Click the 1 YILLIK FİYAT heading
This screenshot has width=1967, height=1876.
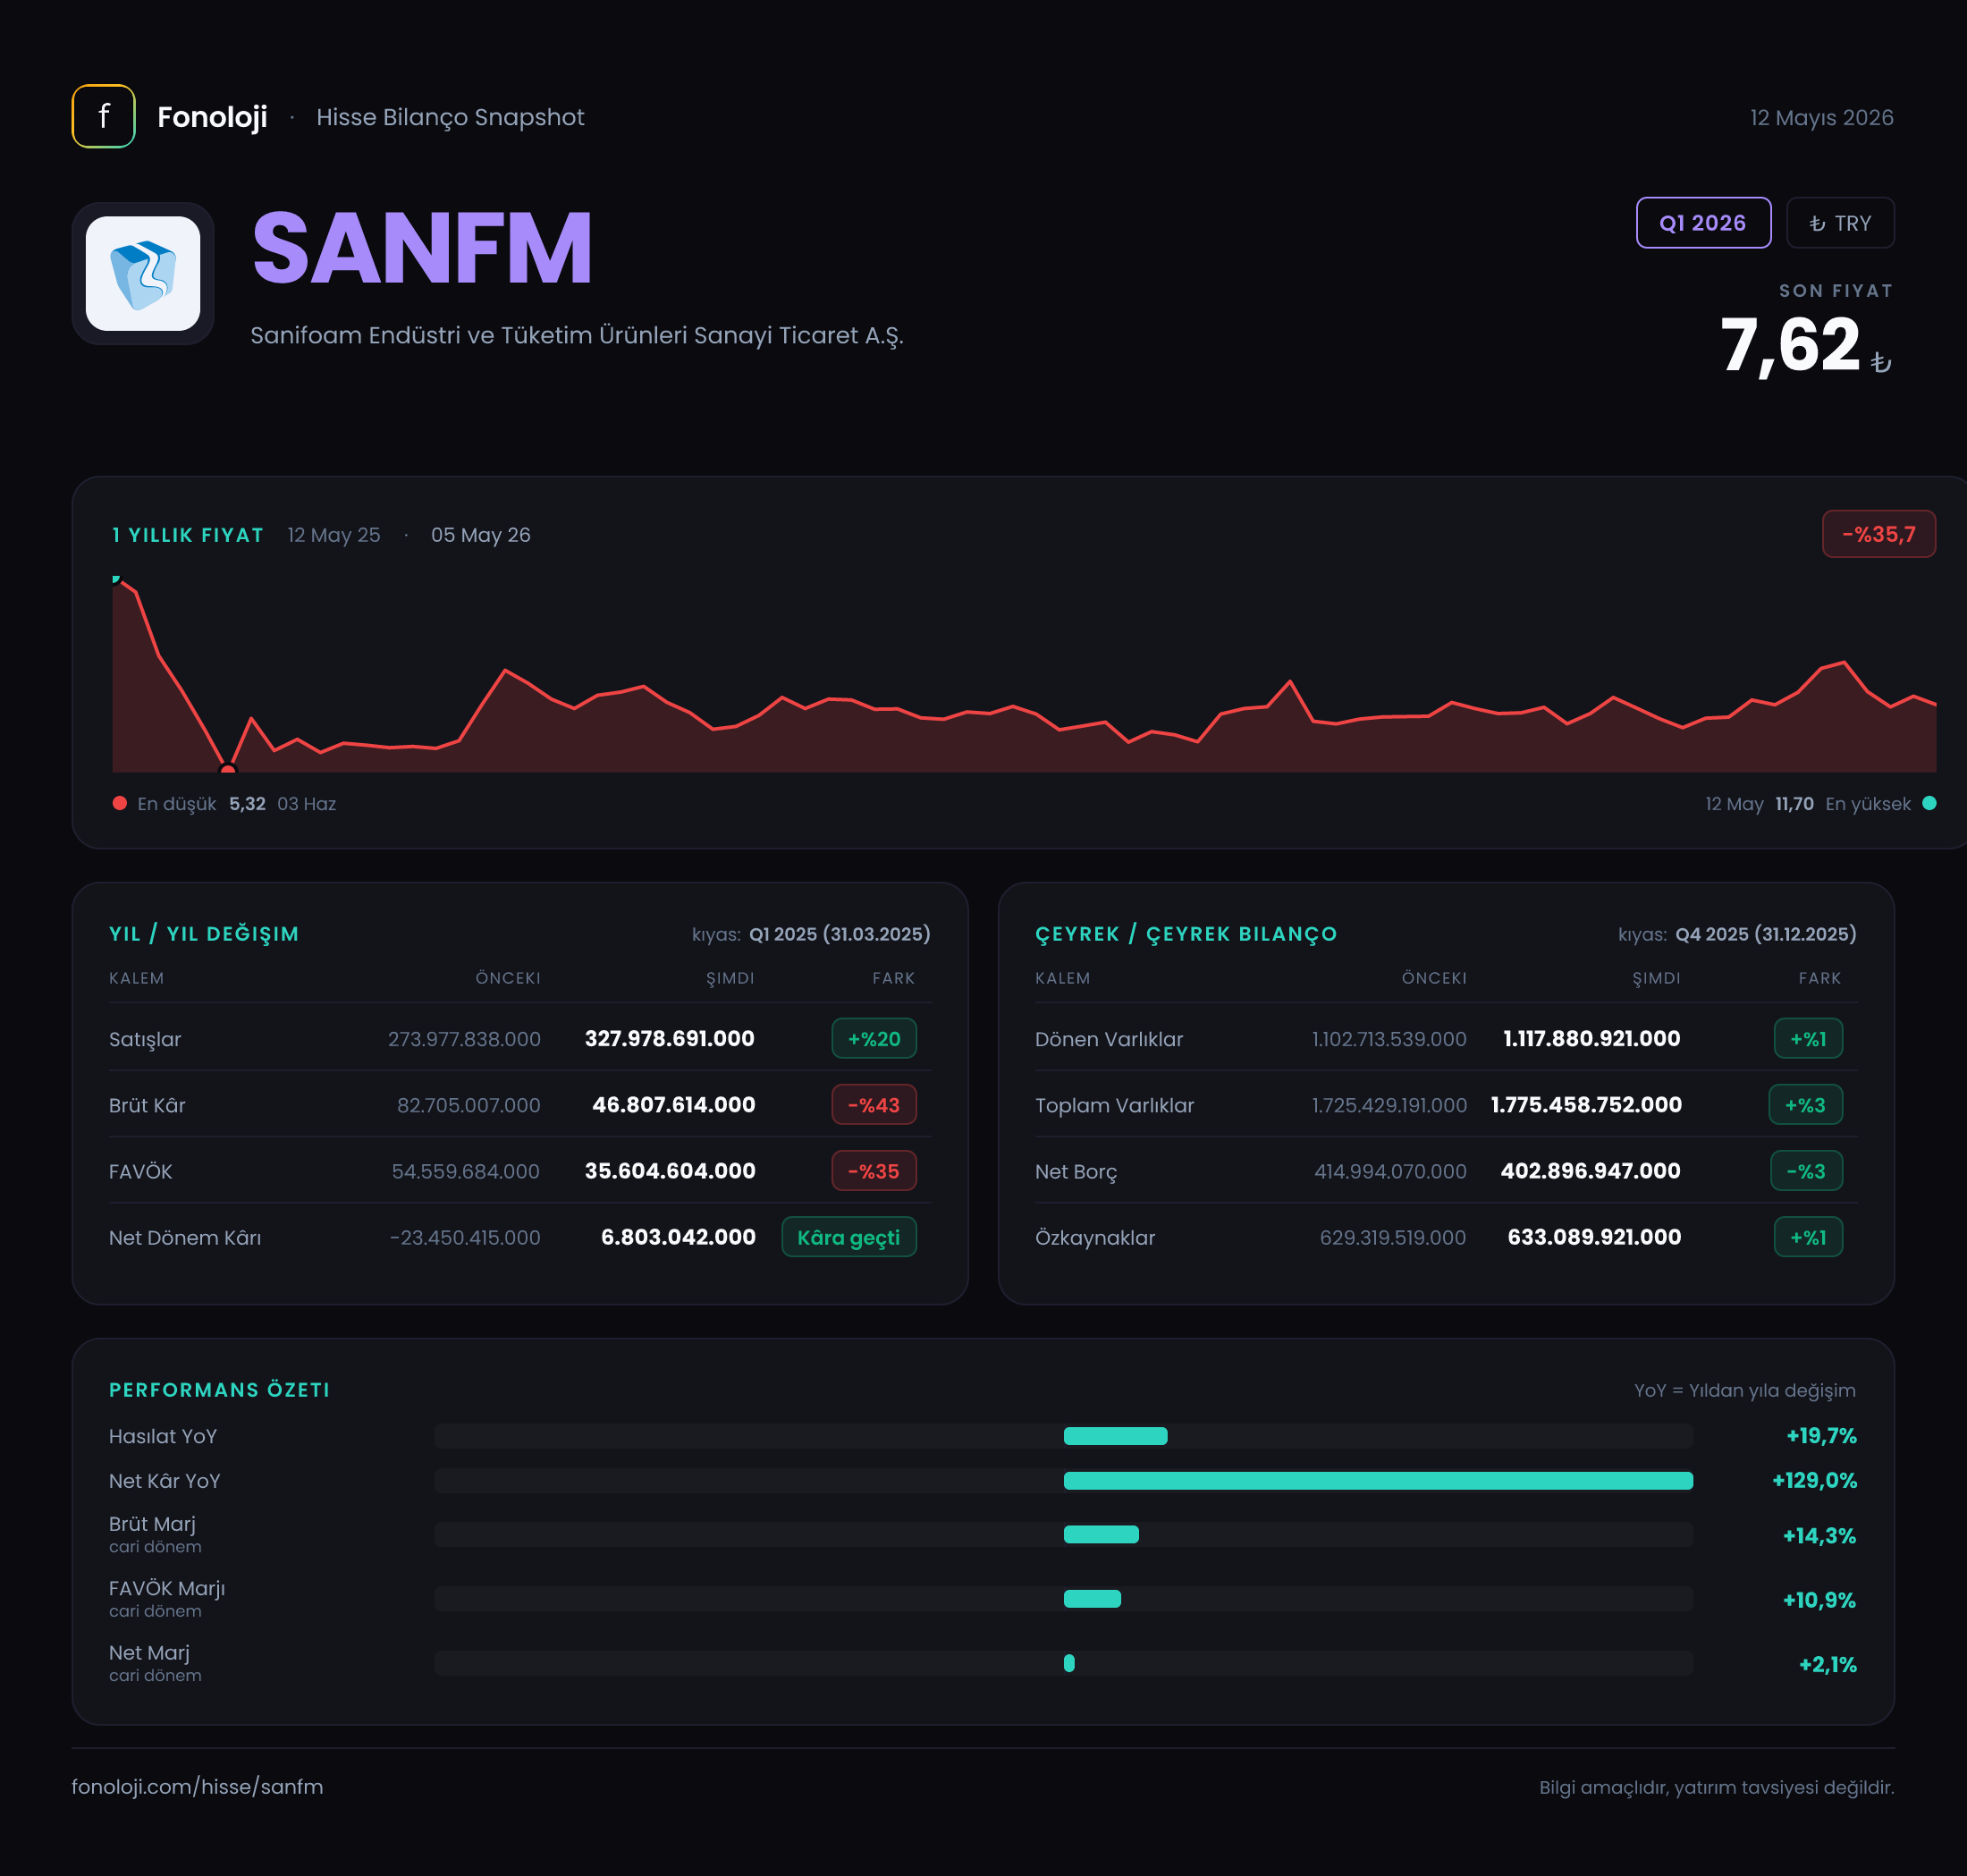click(x=188, y=535)
